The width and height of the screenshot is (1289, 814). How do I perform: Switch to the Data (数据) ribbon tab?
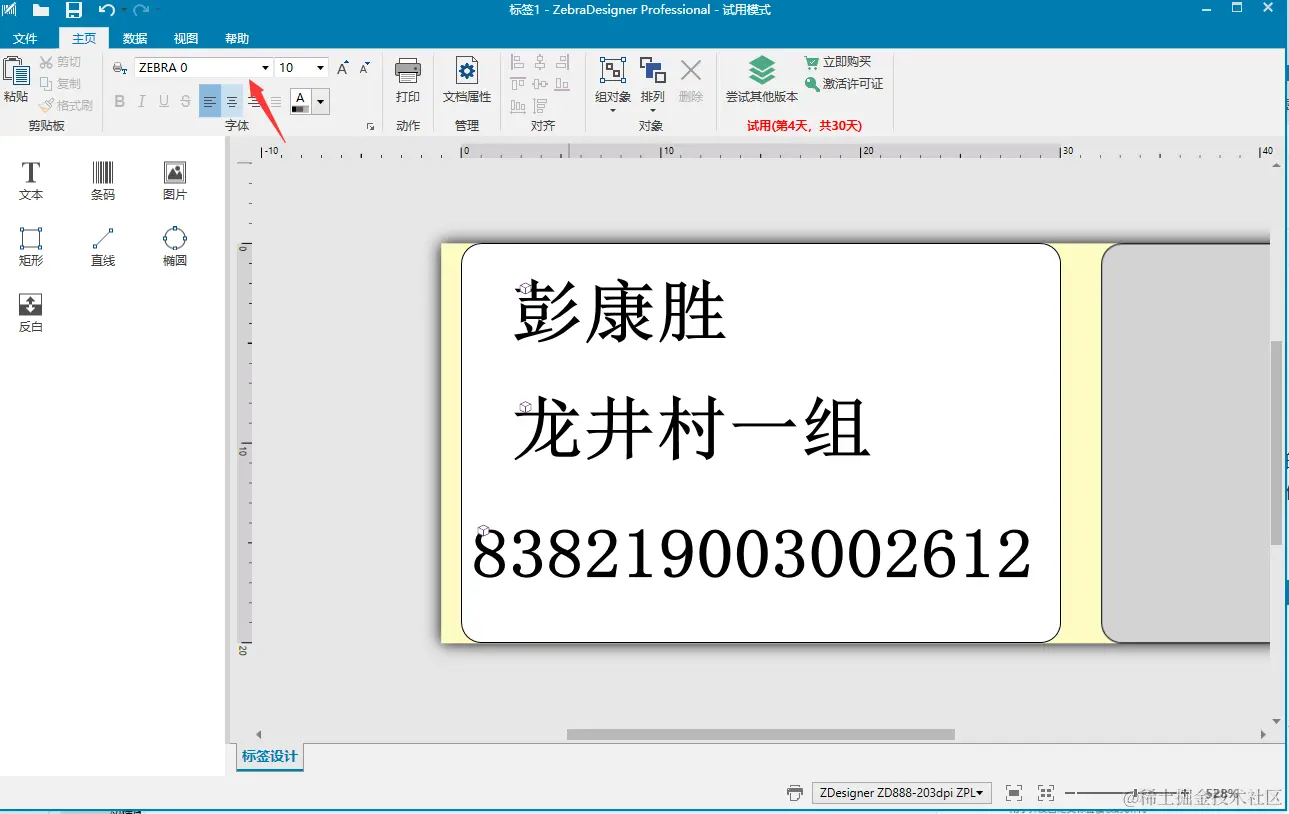coord(135,38)
